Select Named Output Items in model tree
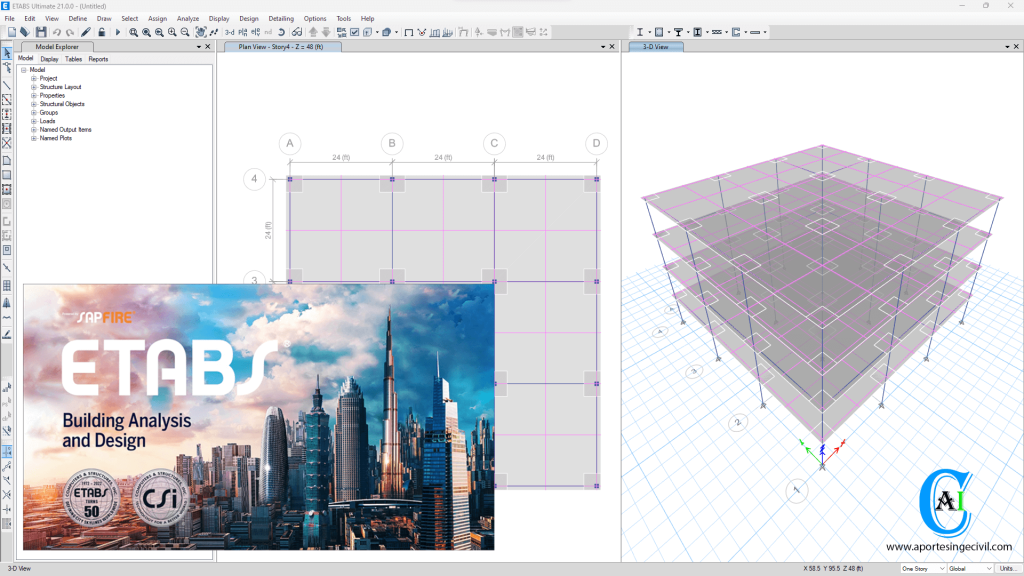The width and height of the screenshot is (1024, 576). pos(65,130)
